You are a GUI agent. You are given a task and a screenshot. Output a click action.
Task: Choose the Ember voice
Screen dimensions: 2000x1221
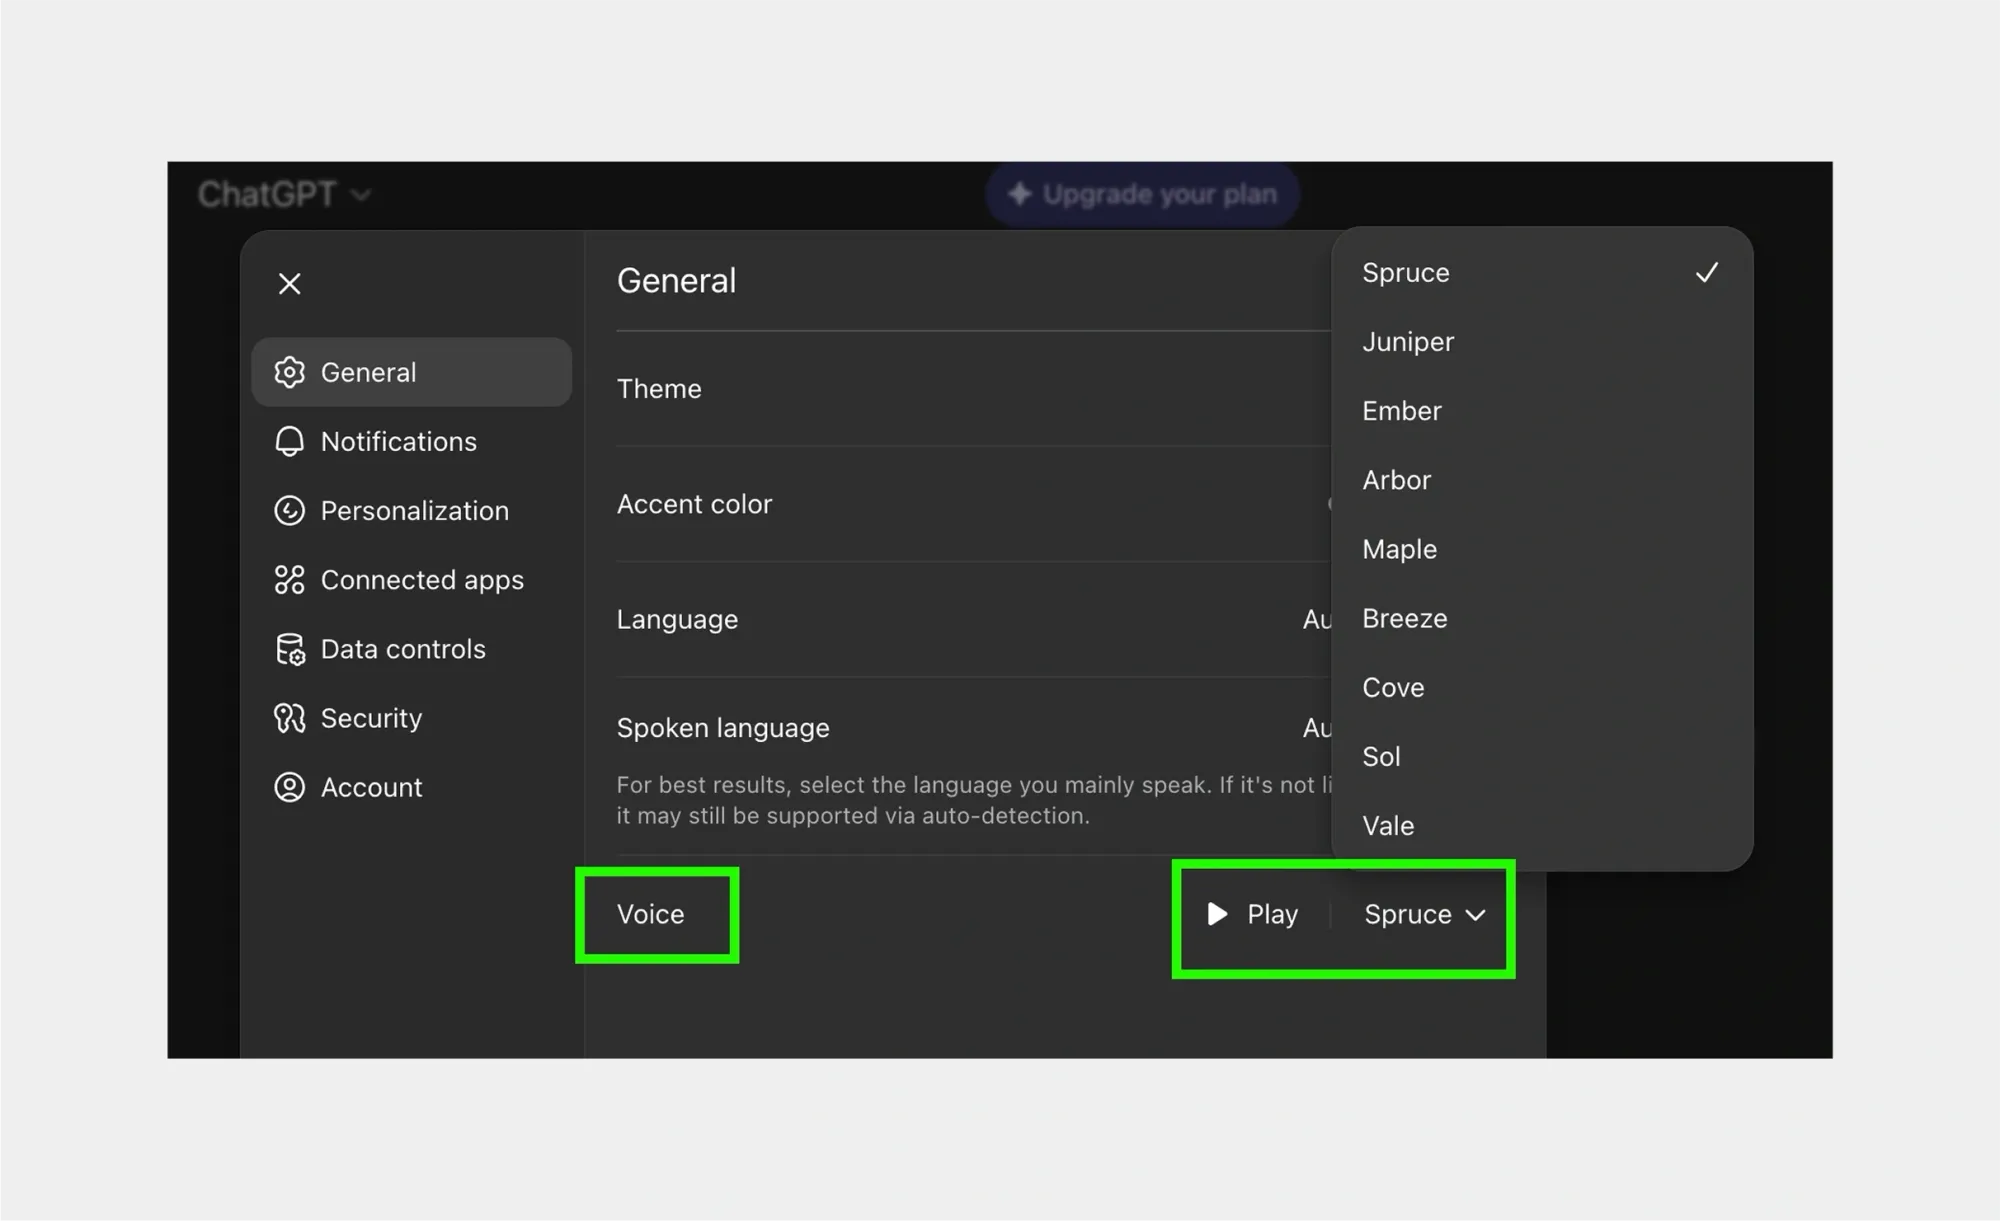(1401, 411)
